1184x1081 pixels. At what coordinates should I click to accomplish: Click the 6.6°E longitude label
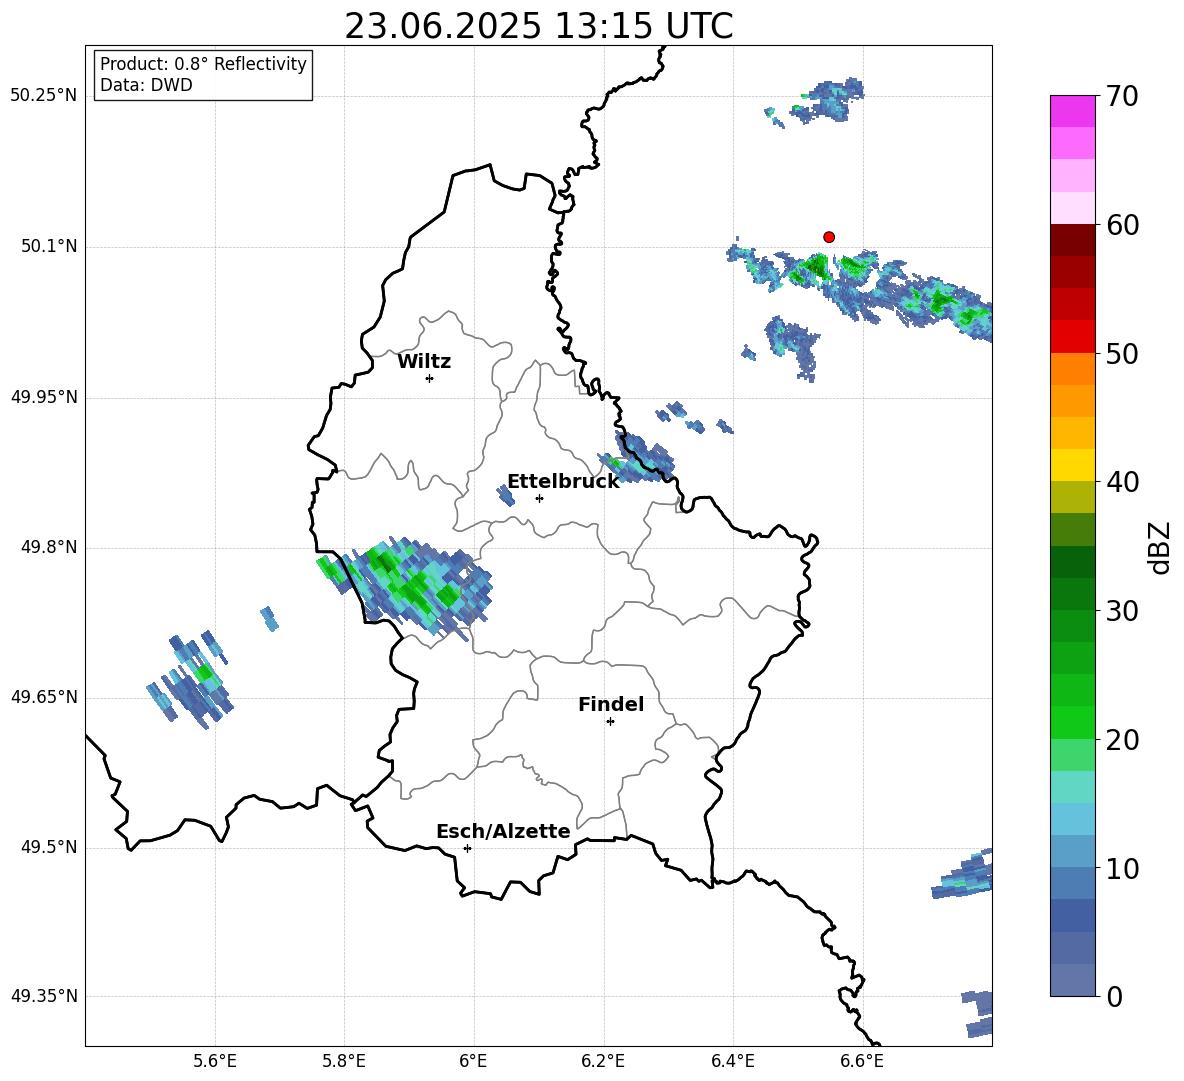862,1062
